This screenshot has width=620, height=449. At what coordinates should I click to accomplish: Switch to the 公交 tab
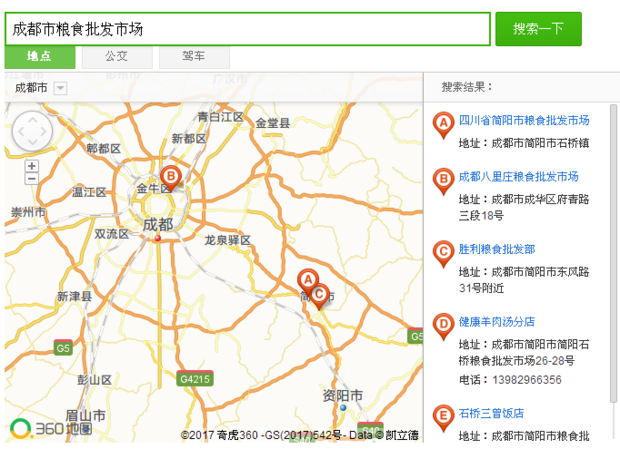(117, 57)
